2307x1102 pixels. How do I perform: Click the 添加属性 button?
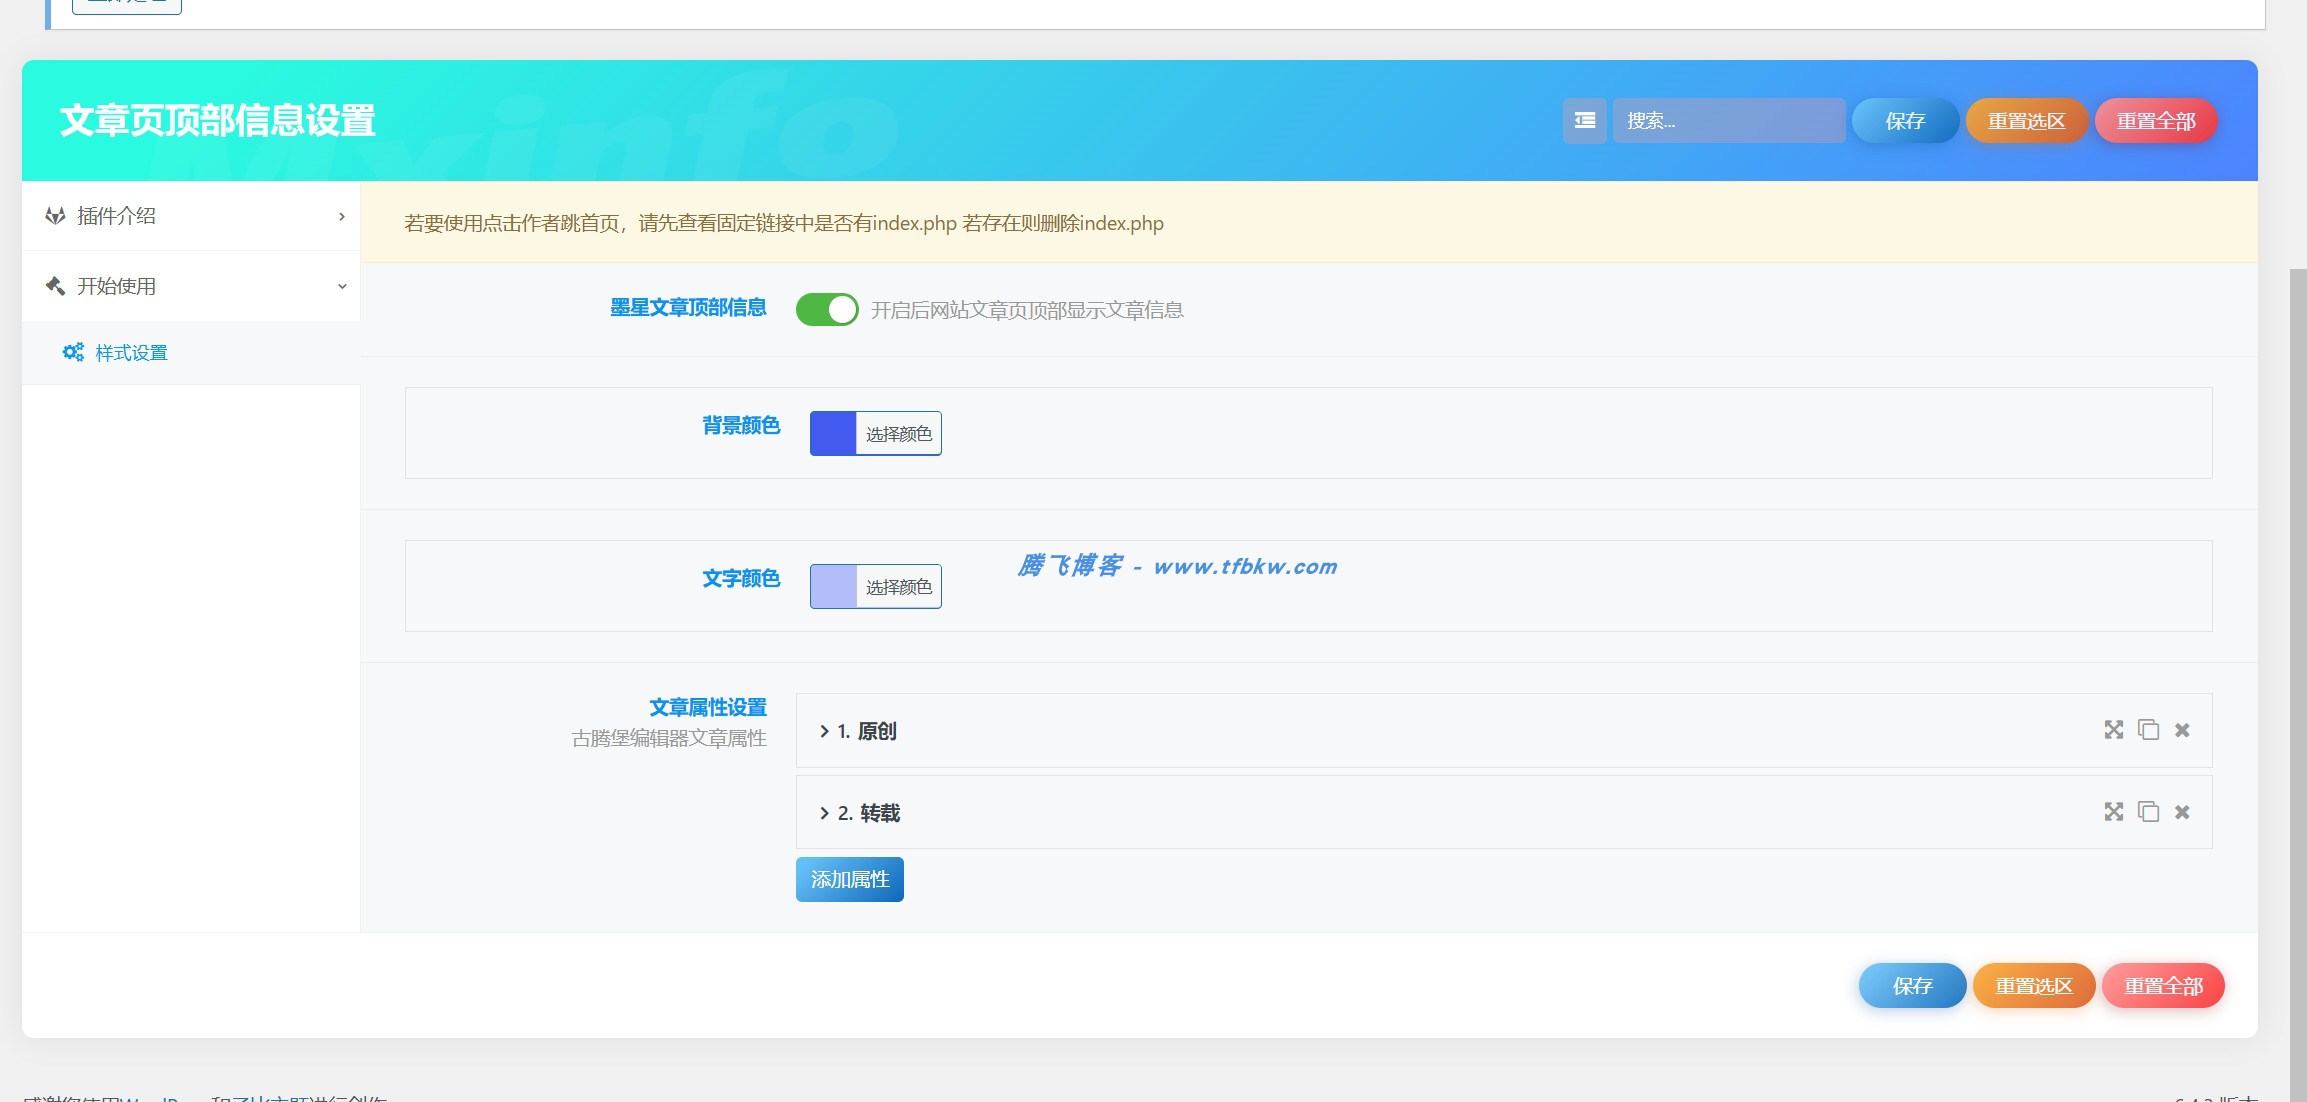848,879
